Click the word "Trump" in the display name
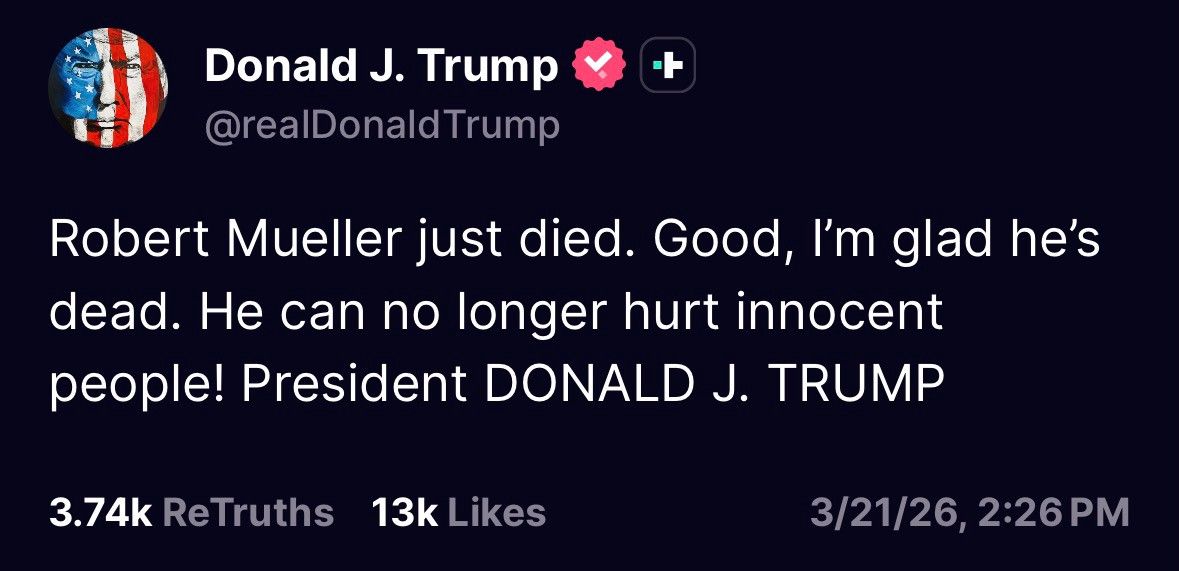Image resolution: width=1179 pixels, height=571 pixels. point(488,66)
